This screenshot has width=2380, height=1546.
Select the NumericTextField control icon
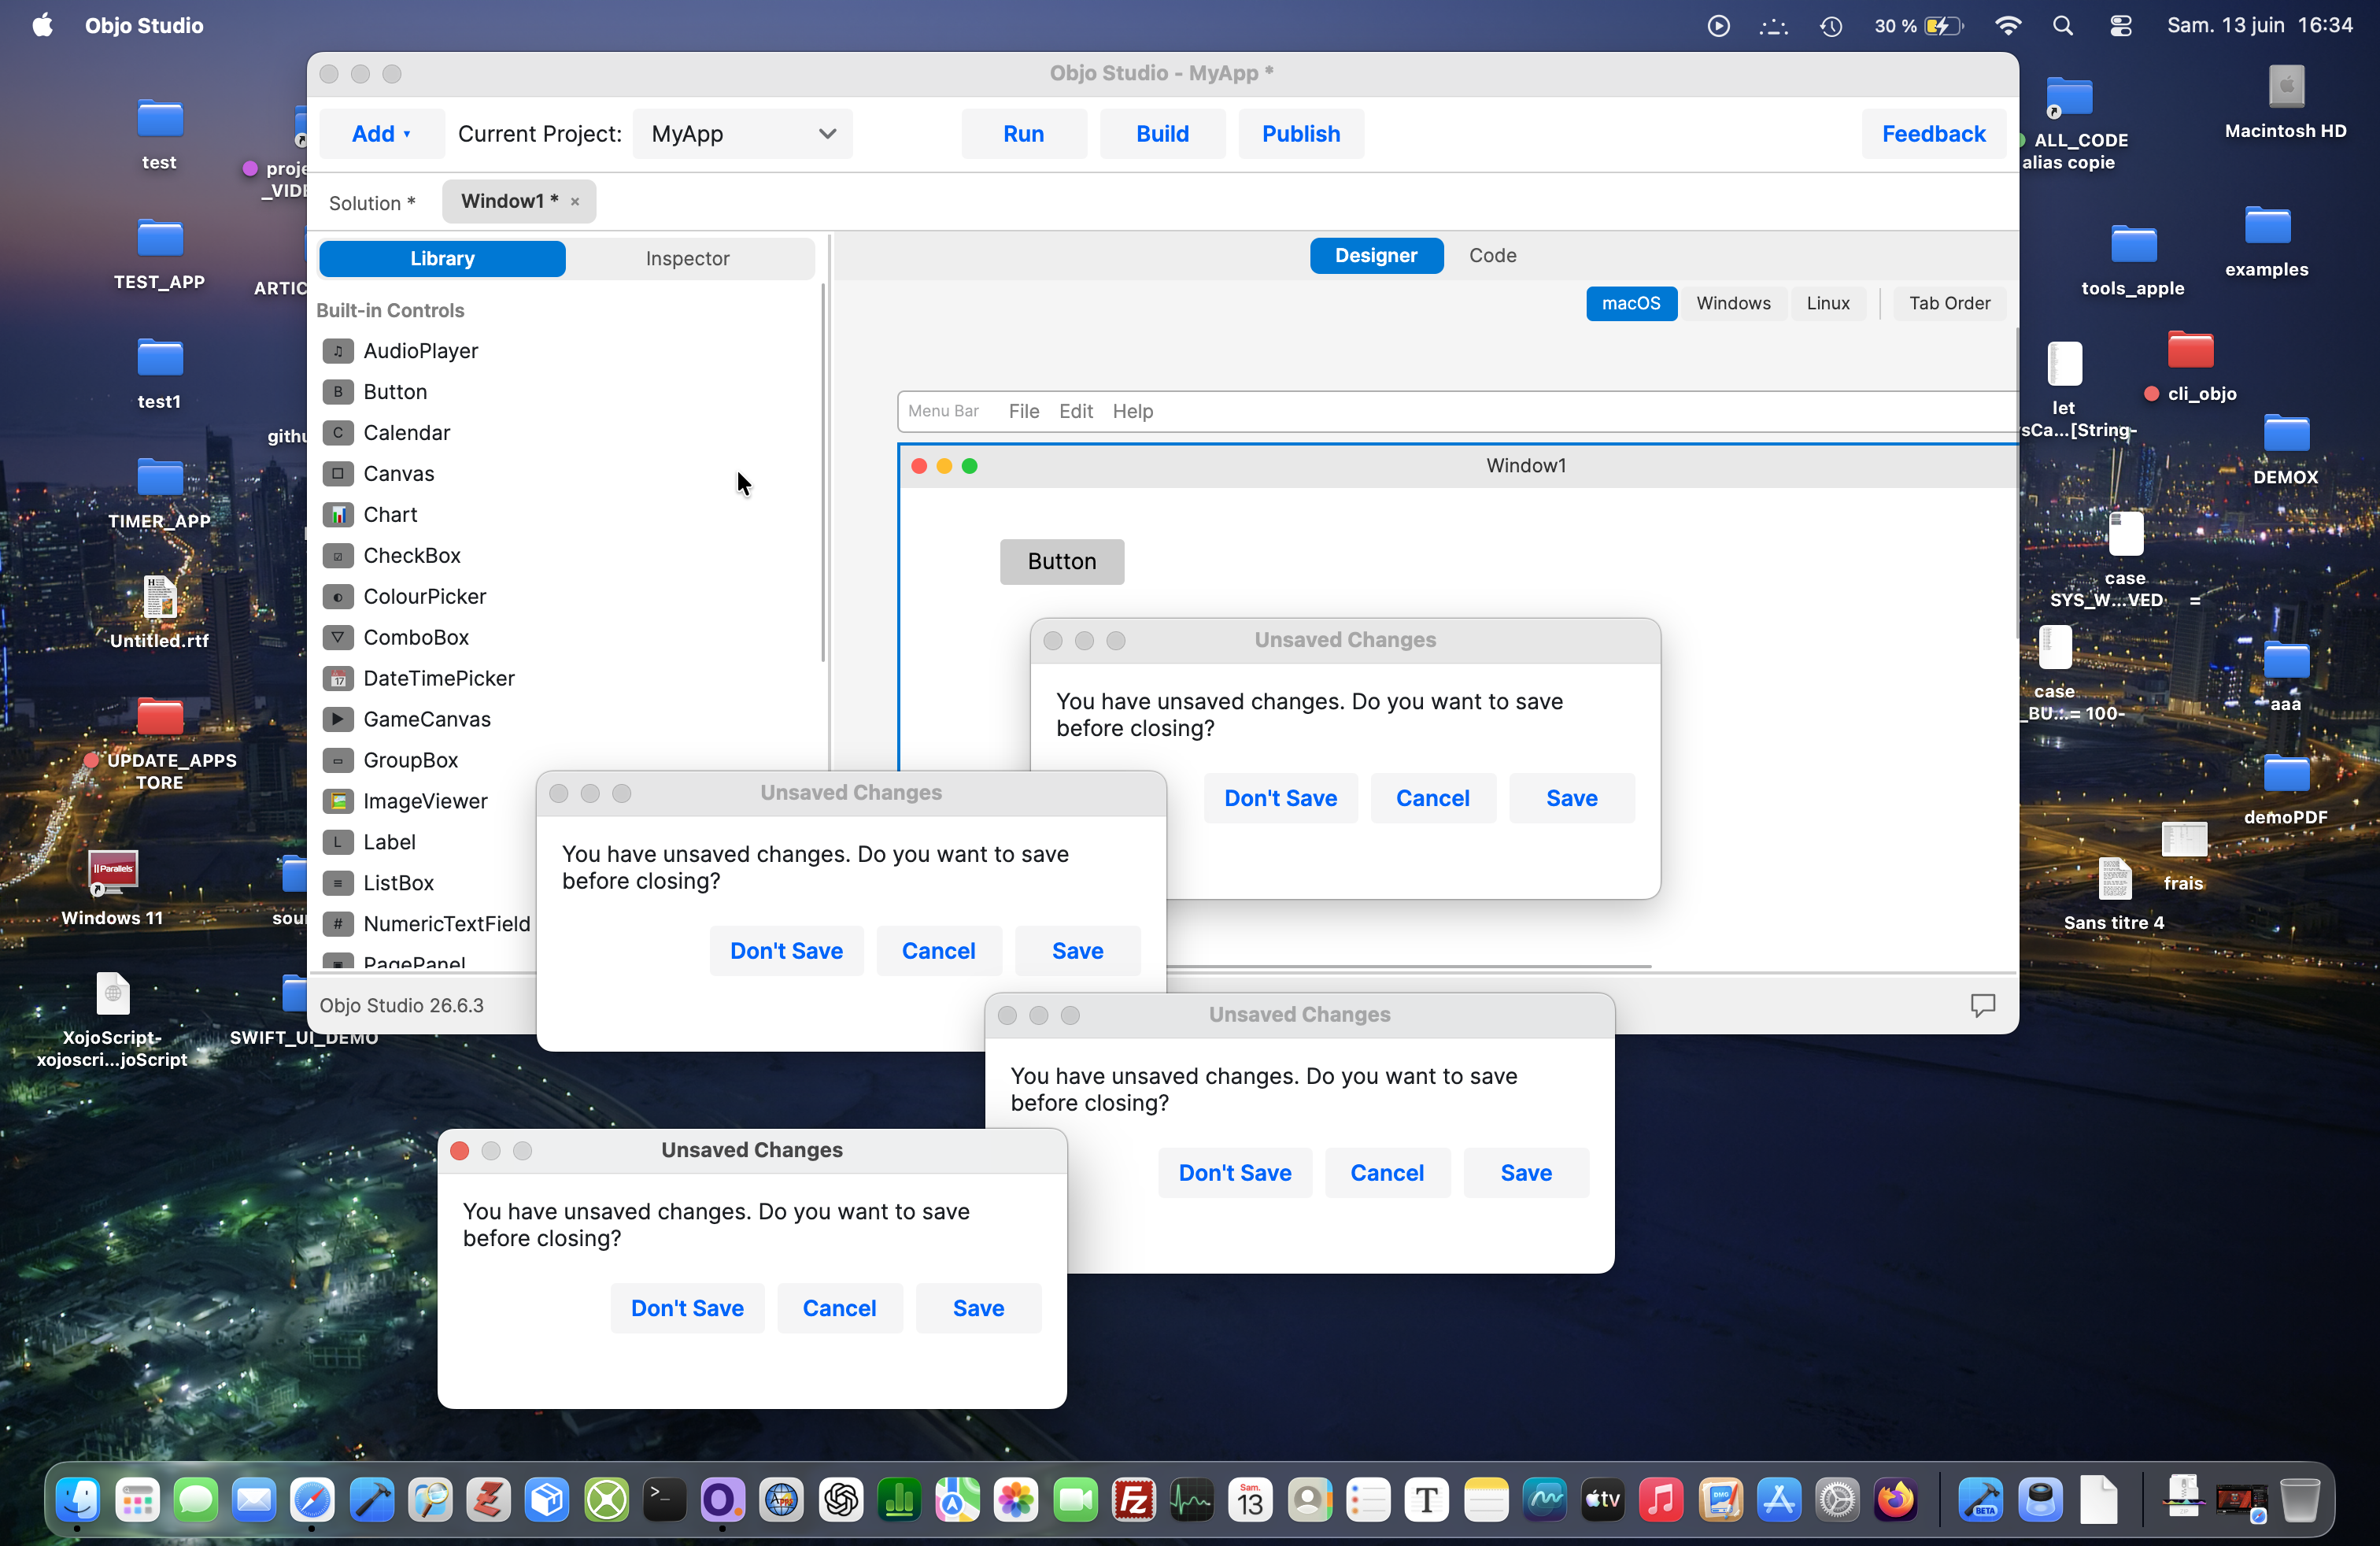coord(338,925)
